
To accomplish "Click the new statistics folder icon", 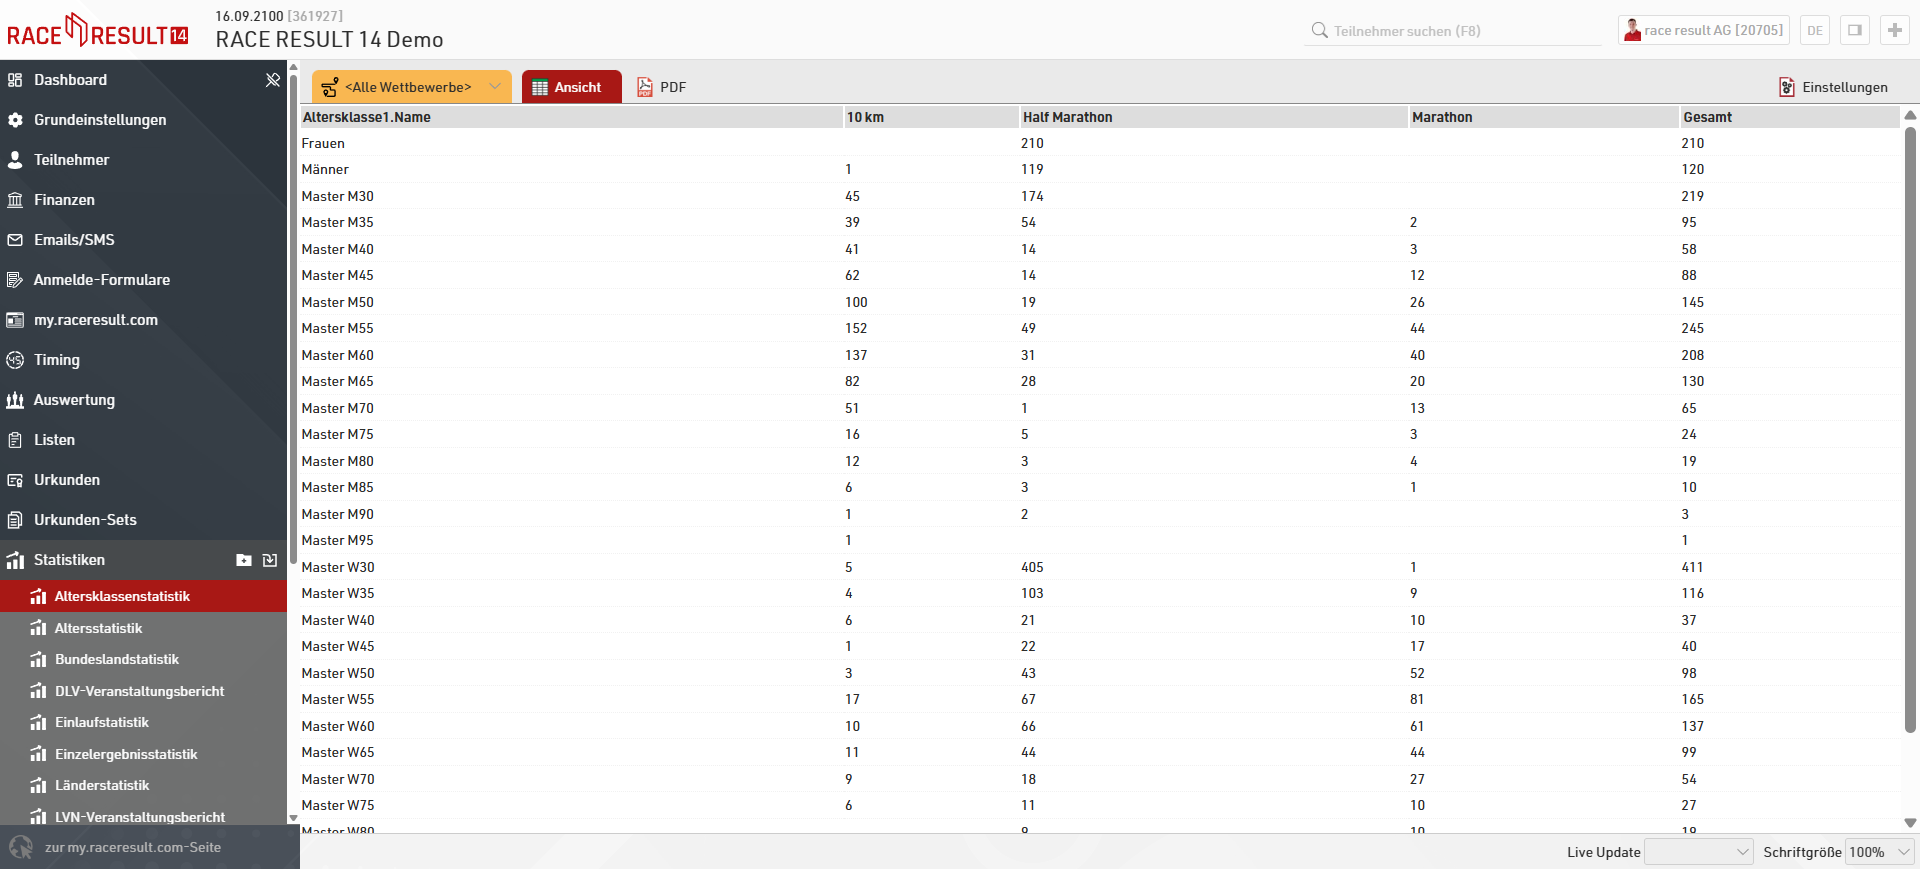I will [243, 560].
